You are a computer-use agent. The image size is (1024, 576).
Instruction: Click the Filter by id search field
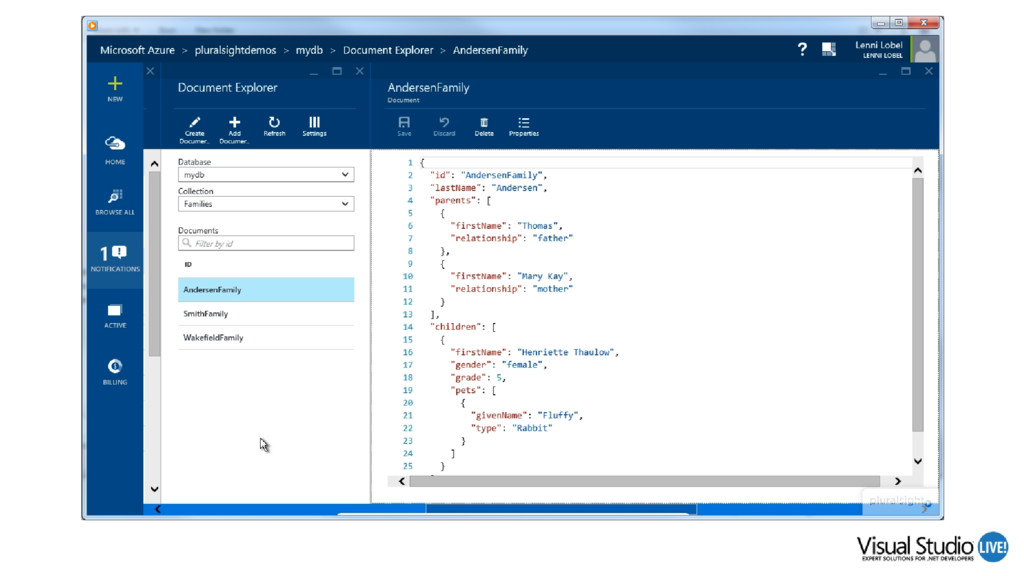(266, 243)
